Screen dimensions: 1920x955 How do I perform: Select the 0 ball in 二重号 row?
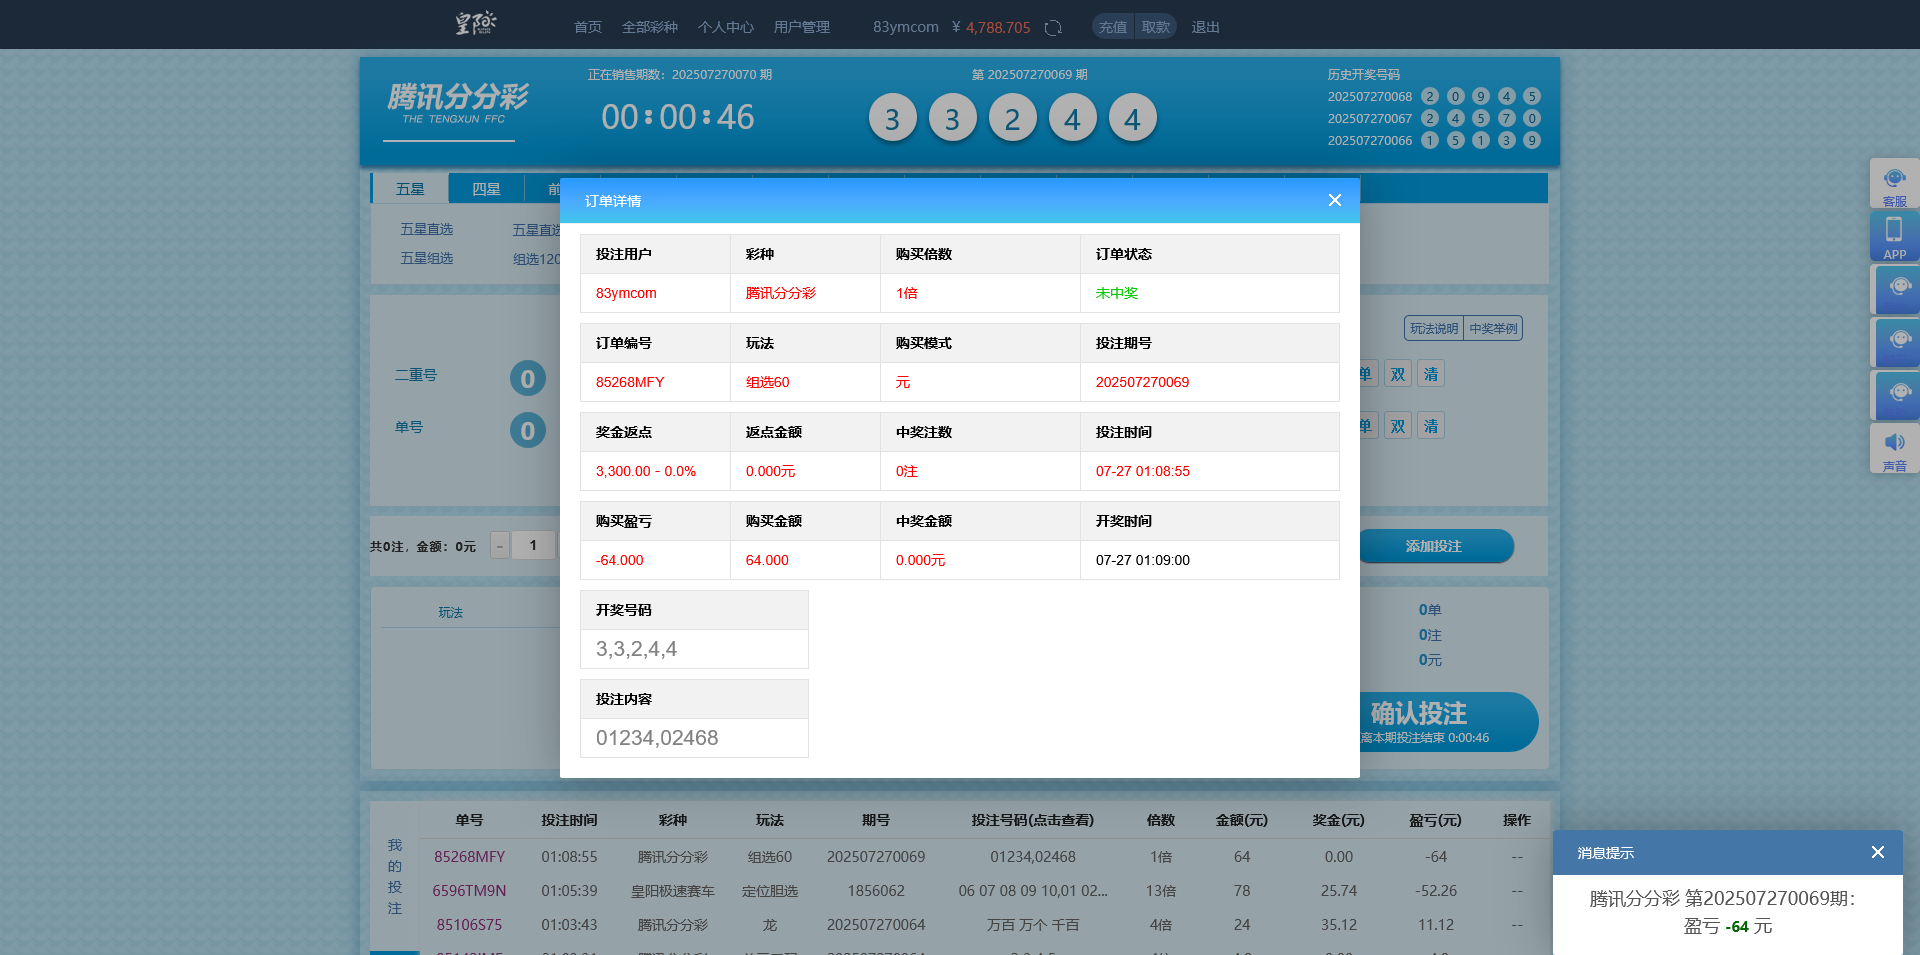pos(528,378)
